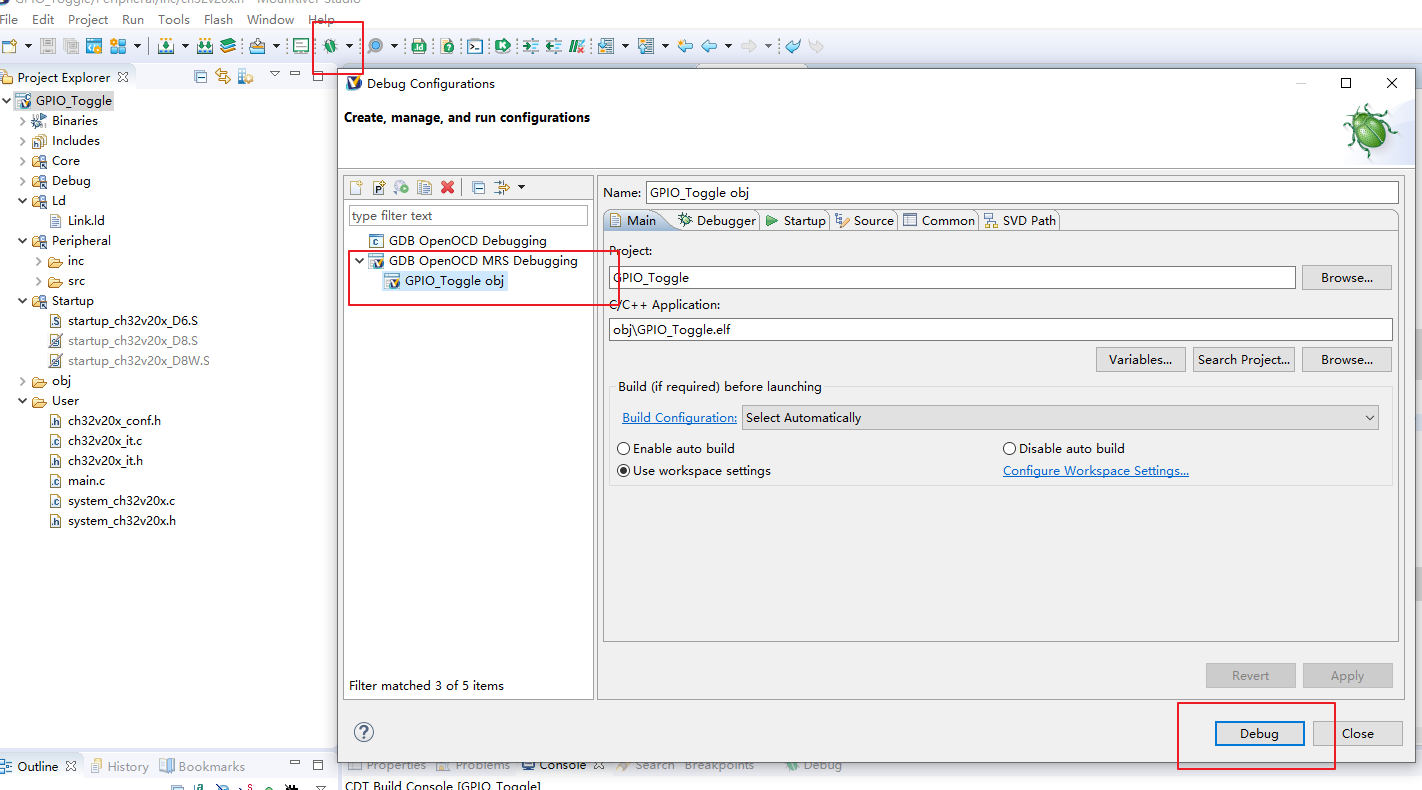Click the red X Delete configuration icon
Image resolution: width=1422 pixels, height=790 pixels.
pyautogui.click(x=448, y=187)
